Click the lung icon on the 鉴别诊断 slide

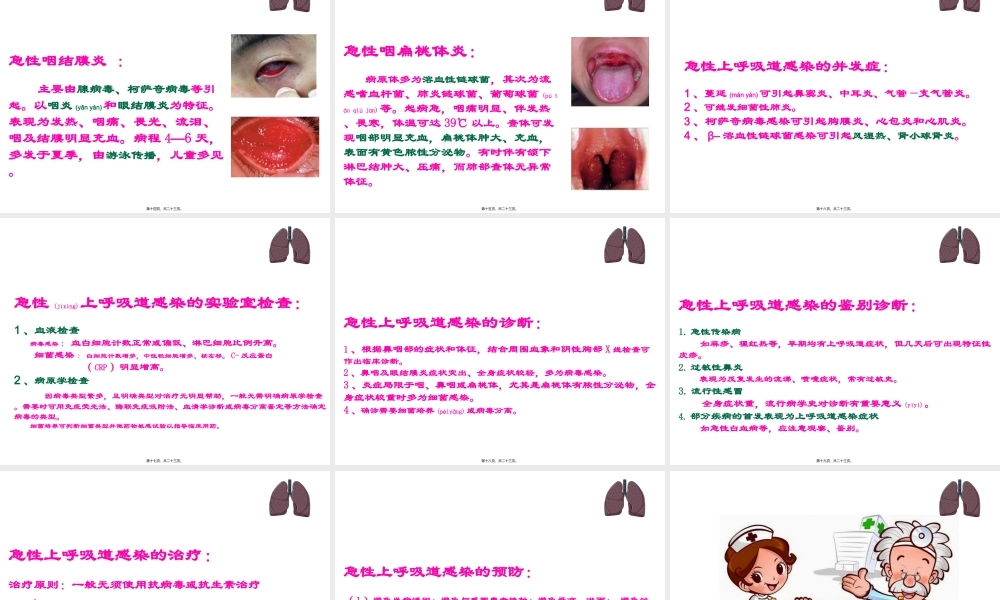959,246
